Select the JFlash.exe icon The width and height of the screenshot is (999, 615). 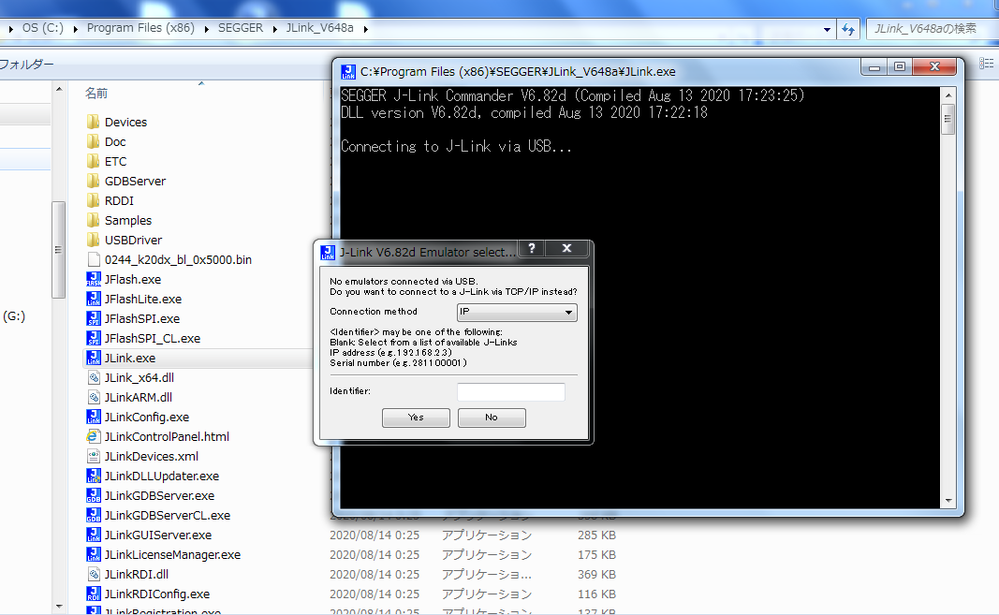point(93,279)
